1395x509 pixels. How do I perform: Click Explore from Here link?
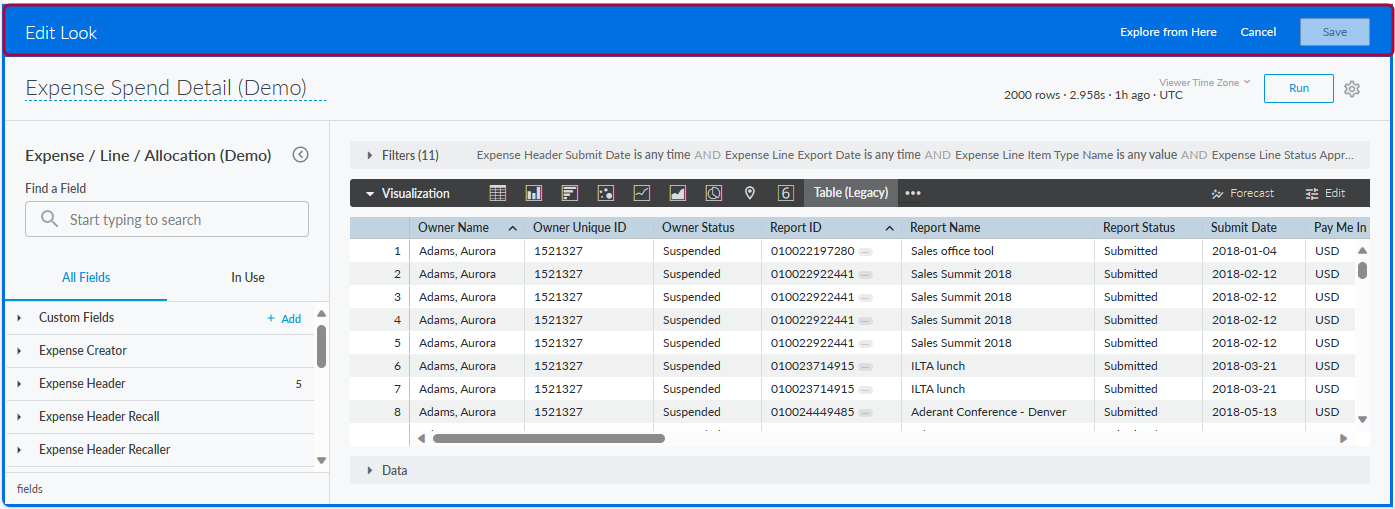pos(1168,32)
